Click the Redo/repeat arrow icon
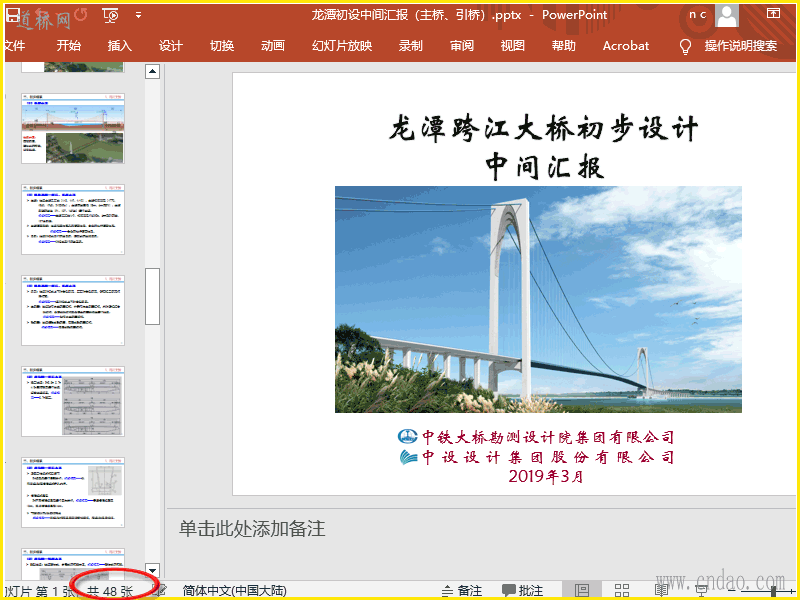Screen dimensions: 800x600 point(81,14)
